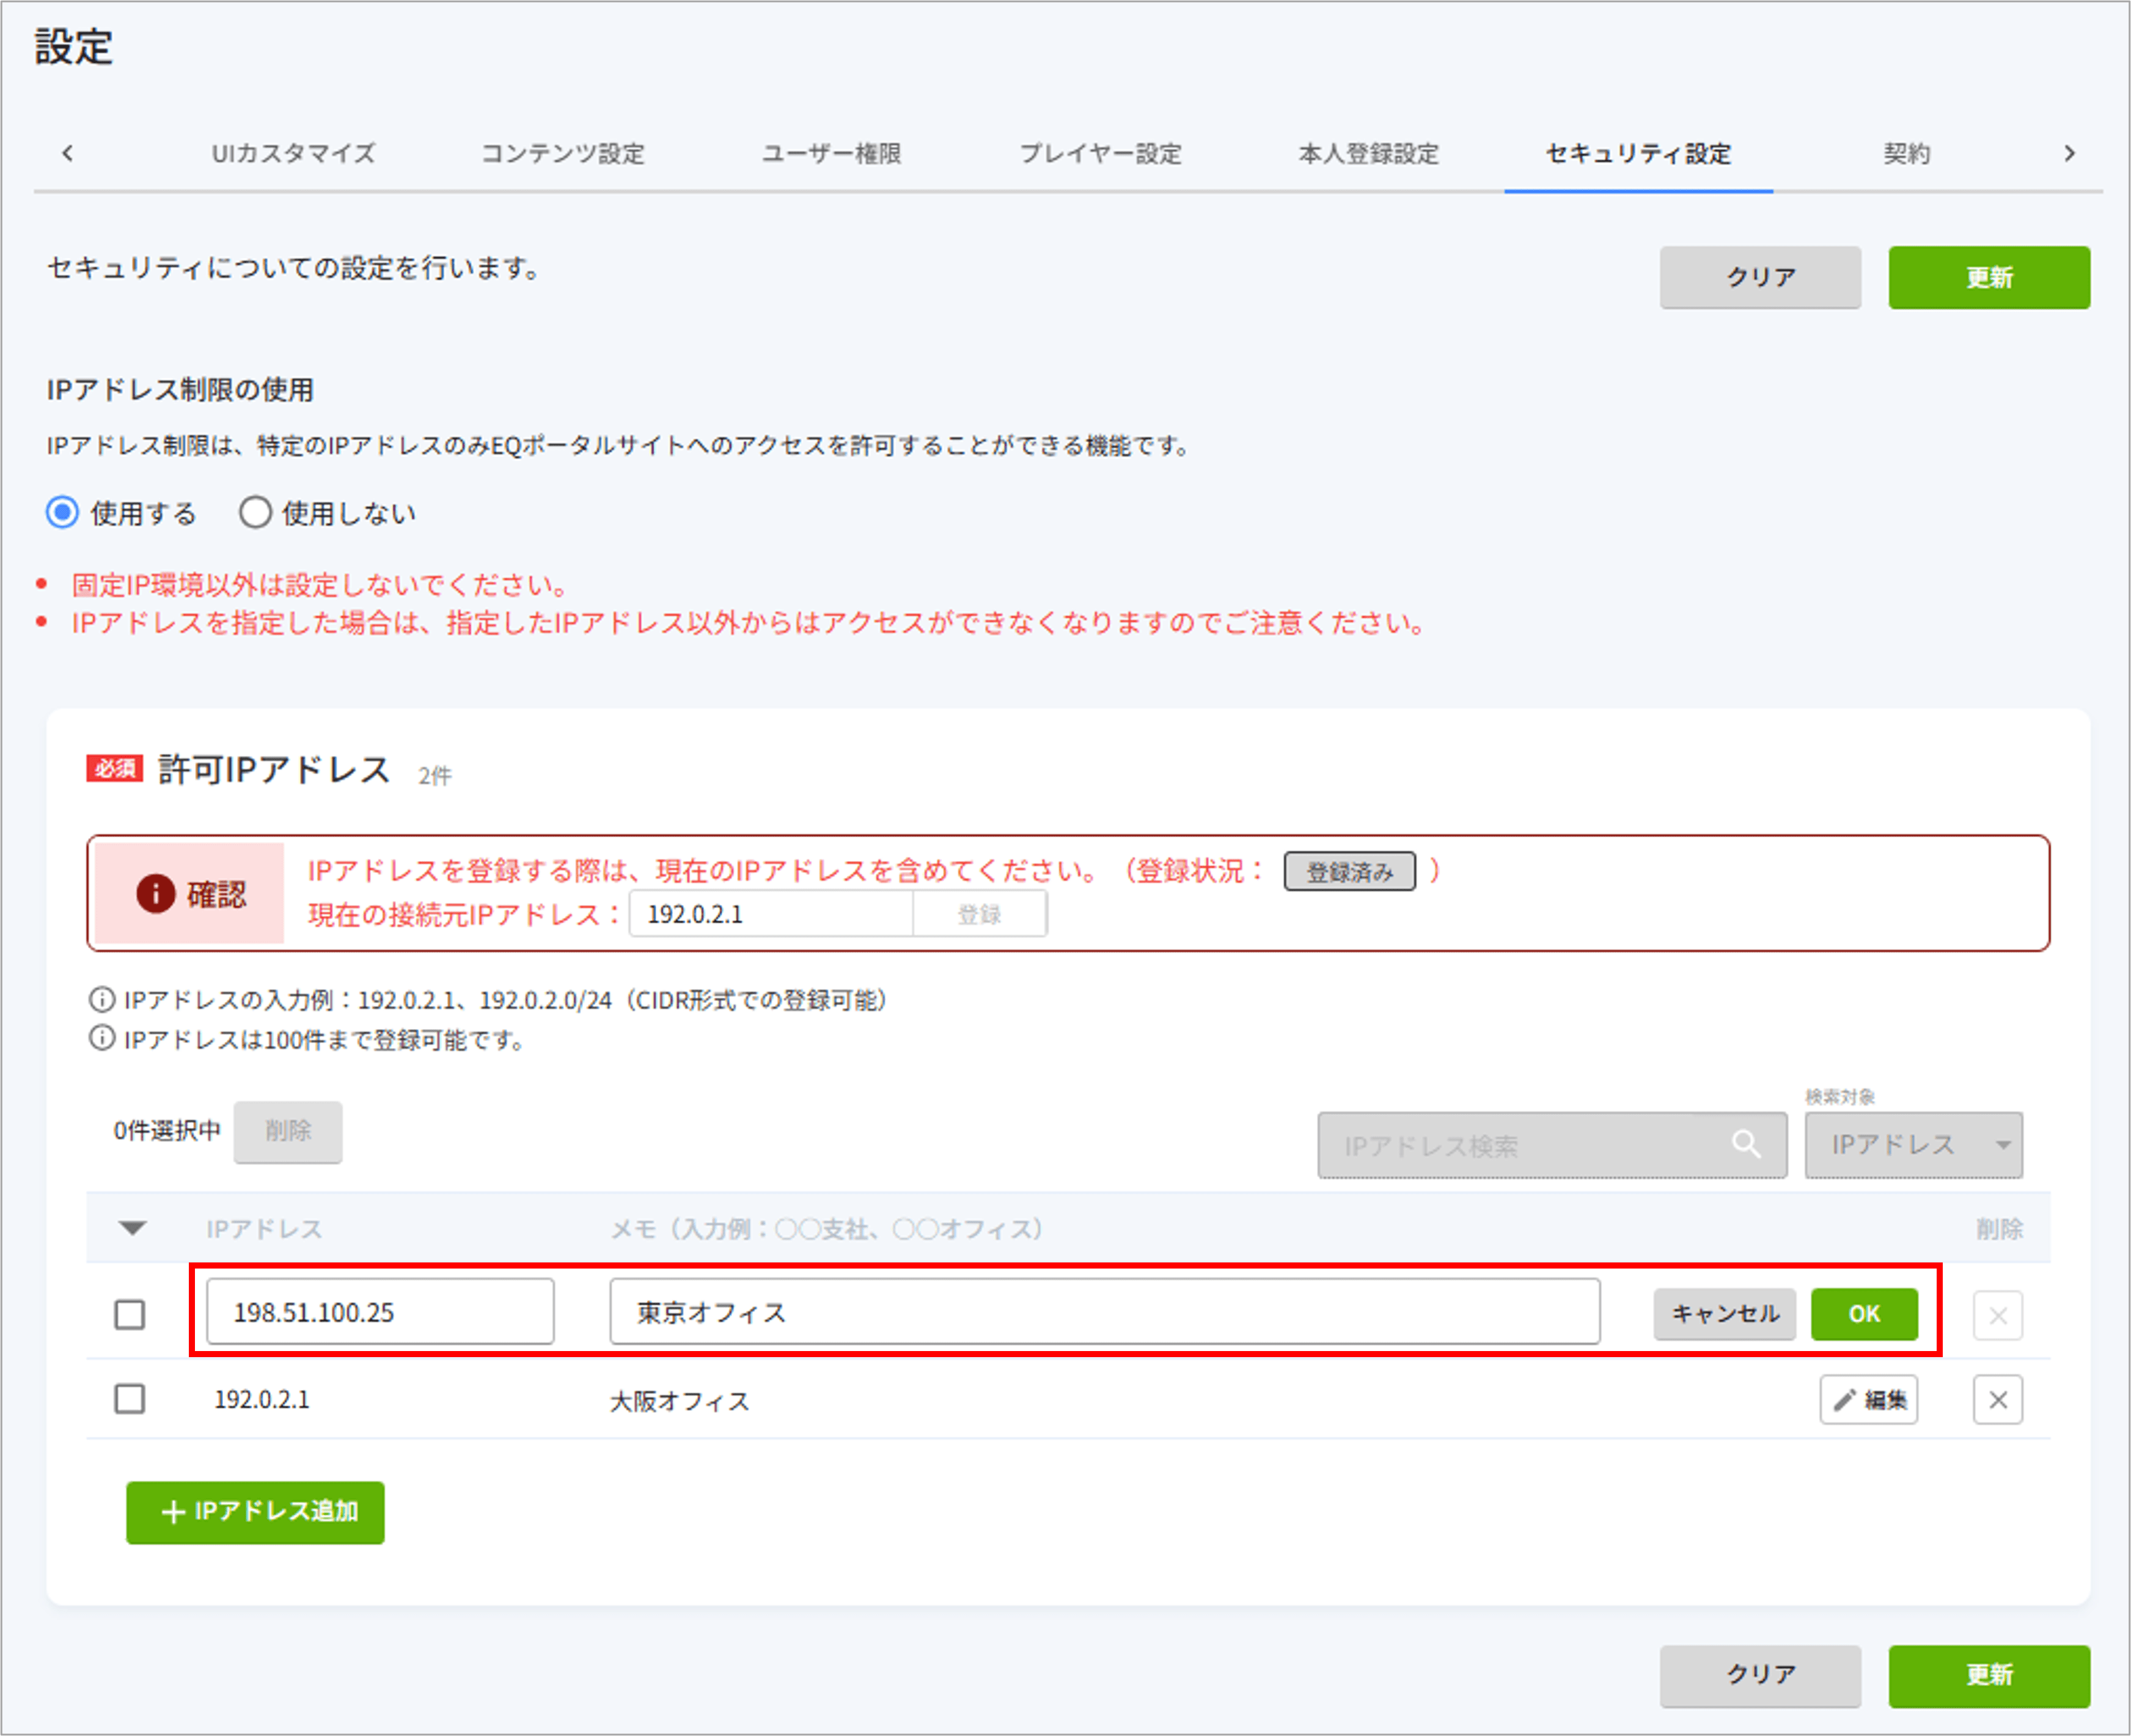
Task: Expand the table header select-all triangle
Action: tap(132, 1228)
